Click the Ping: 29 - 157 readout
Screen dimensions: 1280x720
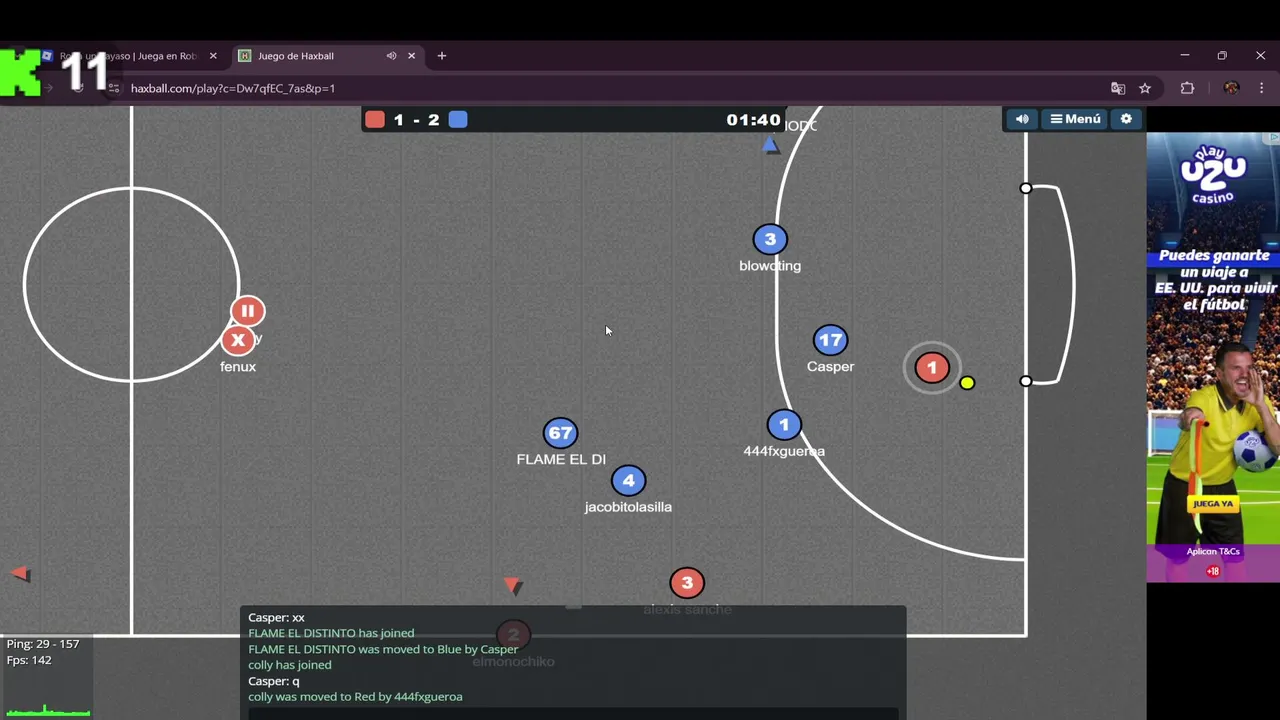(43, 644)
